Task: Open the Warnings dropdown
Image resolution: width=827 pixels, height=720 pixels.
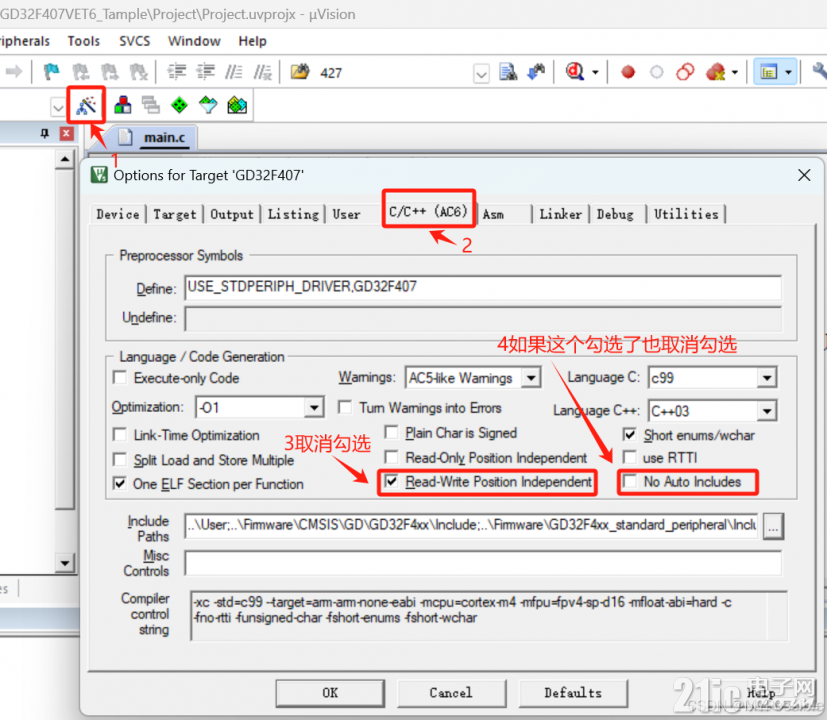Action: click(x=531, y=378)
